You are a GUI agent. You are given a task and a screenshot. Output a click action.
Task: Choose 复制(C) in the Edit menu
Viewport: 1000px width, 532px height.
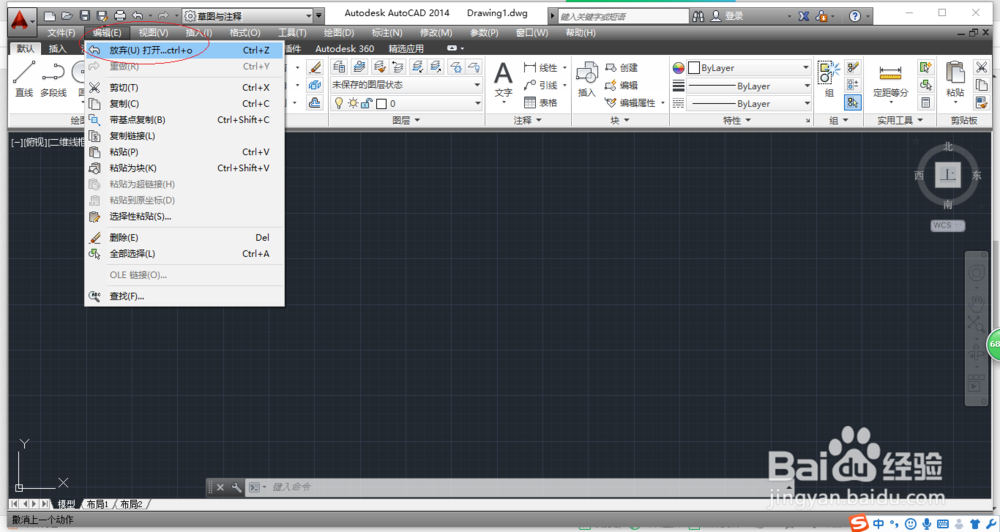(184, 103)
